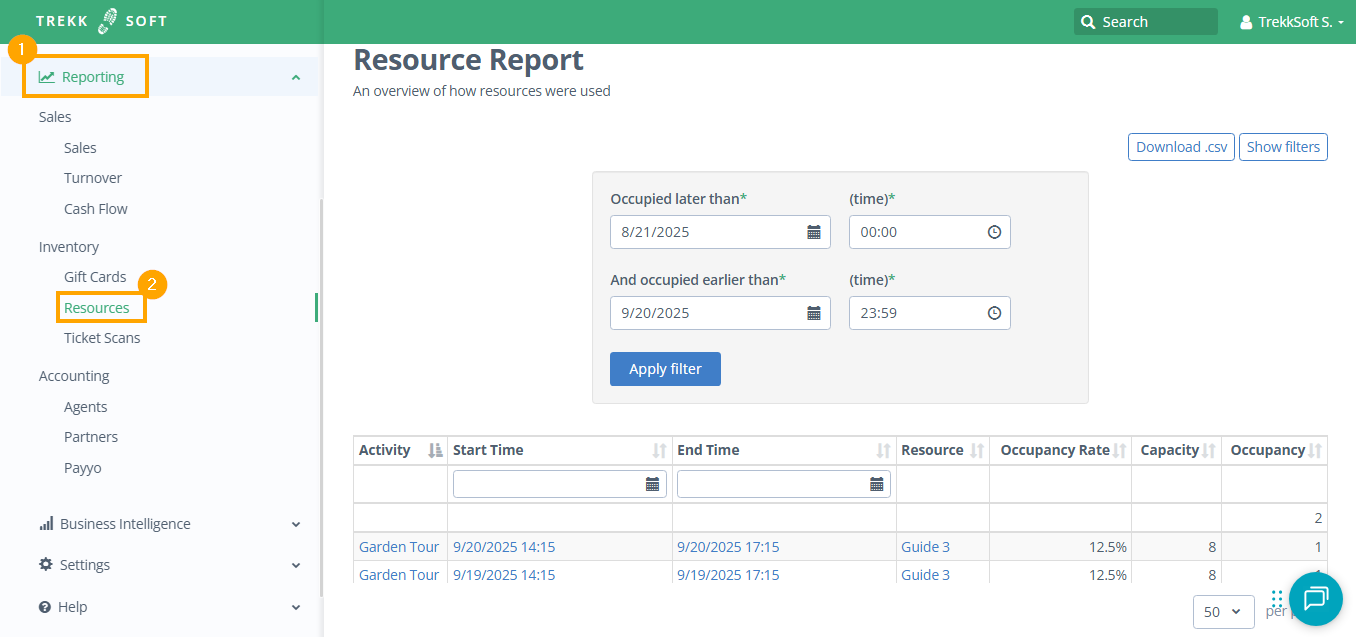Viewport: 1356px width, 637px height.
Task: Collapse the Reporting menu section
Action: [295, 77]
